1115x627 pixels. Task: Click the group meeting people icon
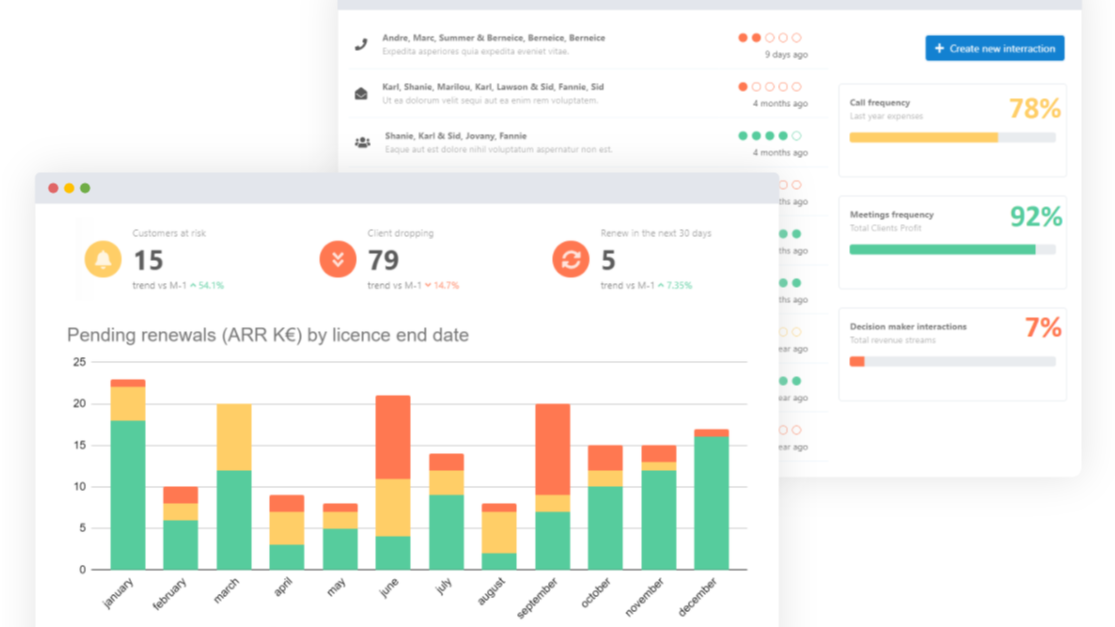tap(362, 143)
